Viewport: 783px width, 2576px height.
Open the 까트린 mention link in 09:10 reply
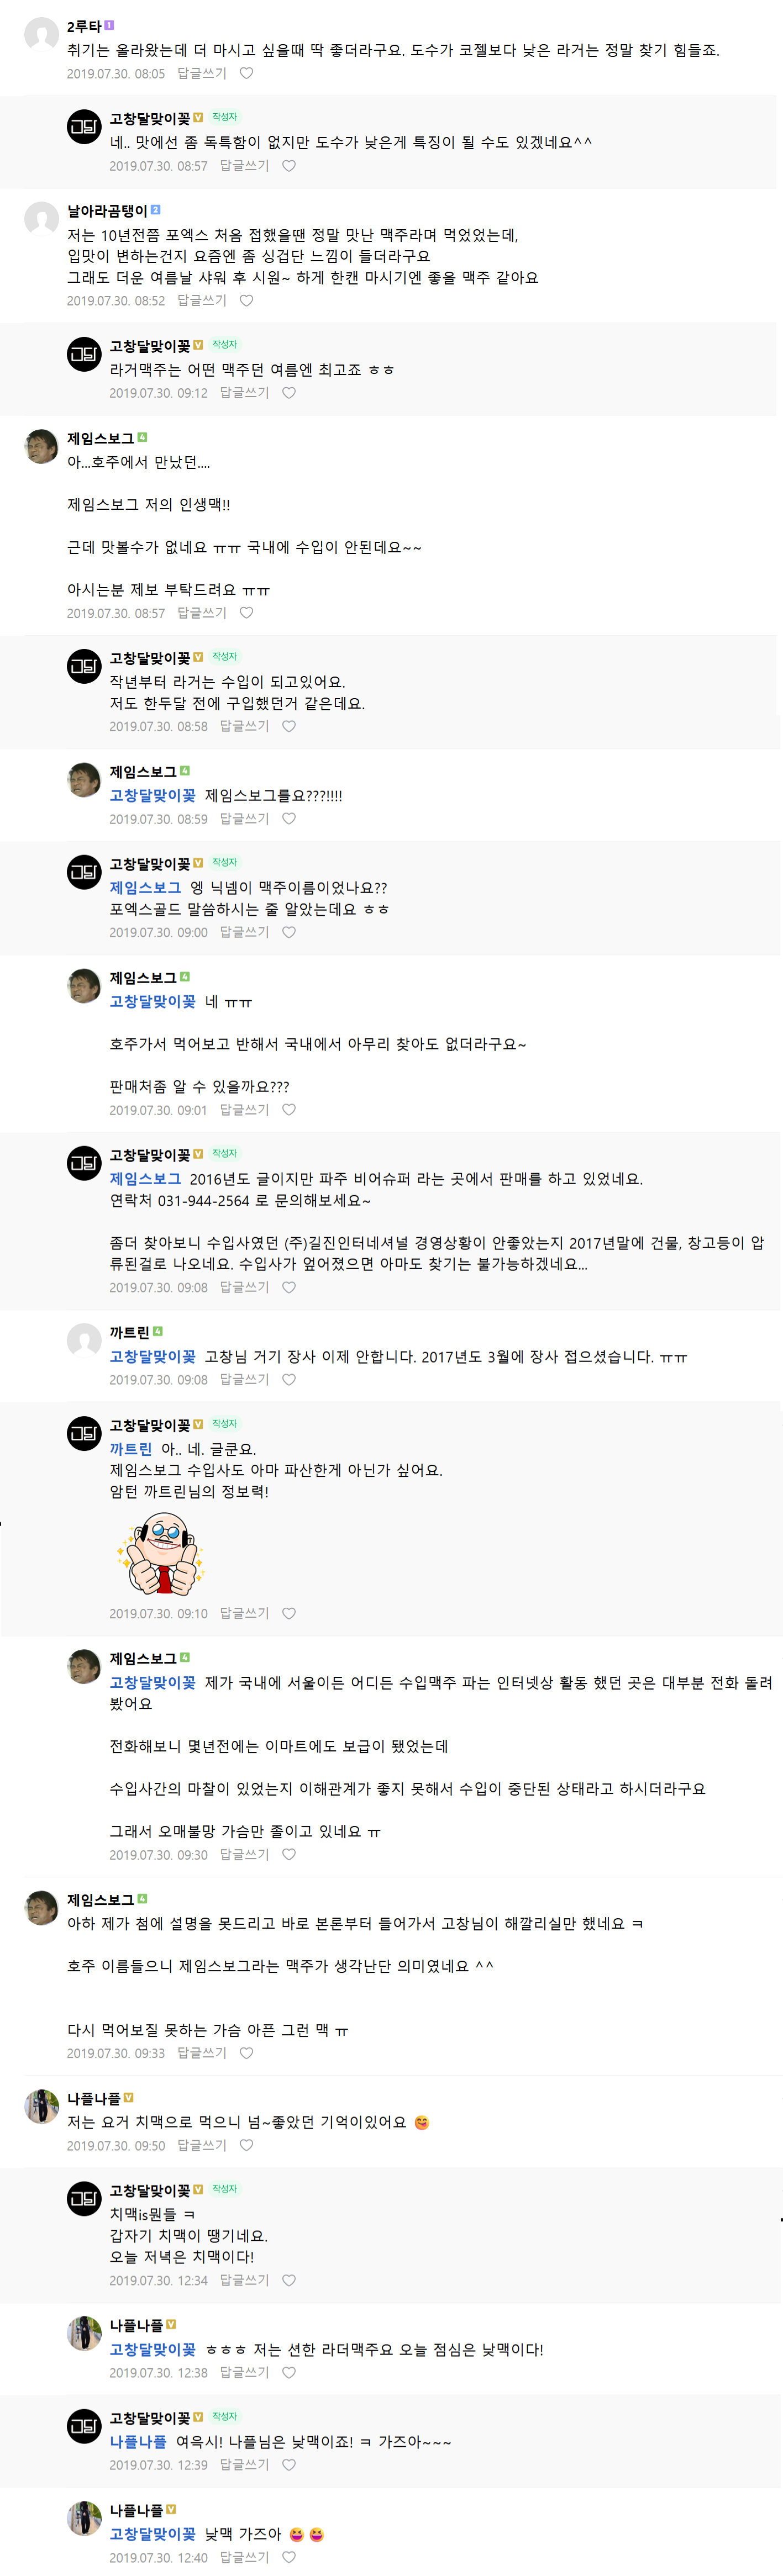pos(131,1450)
